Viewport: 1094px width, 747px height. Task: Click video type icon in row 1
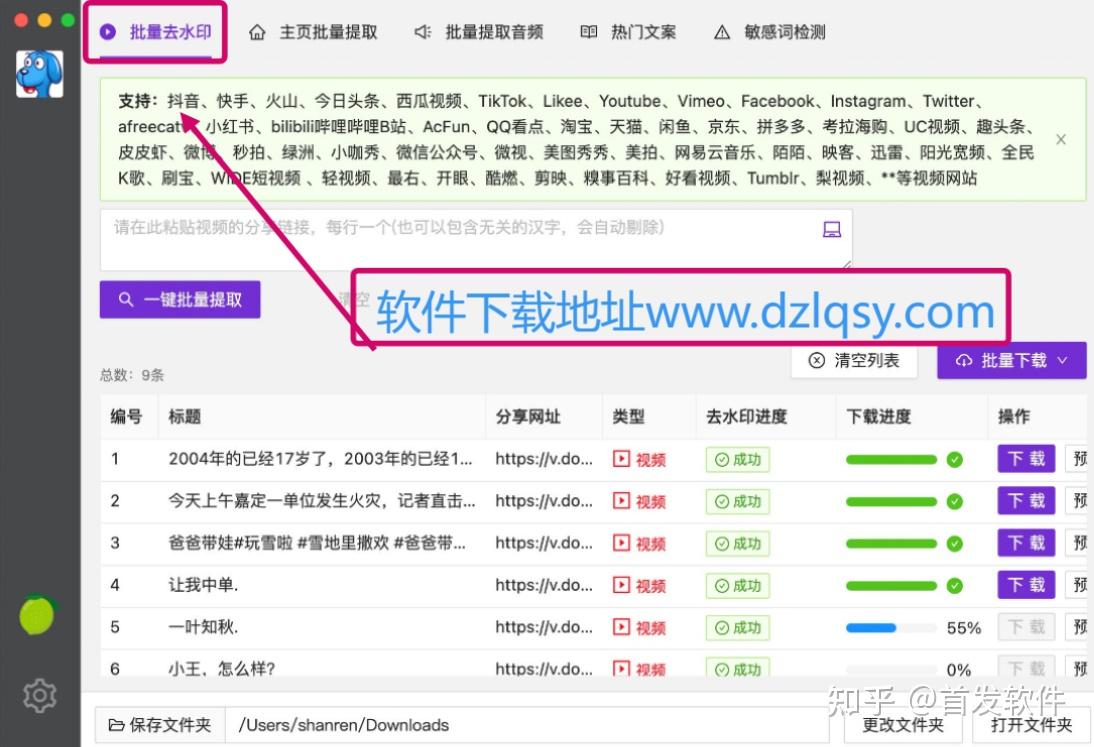coord(621,459)
